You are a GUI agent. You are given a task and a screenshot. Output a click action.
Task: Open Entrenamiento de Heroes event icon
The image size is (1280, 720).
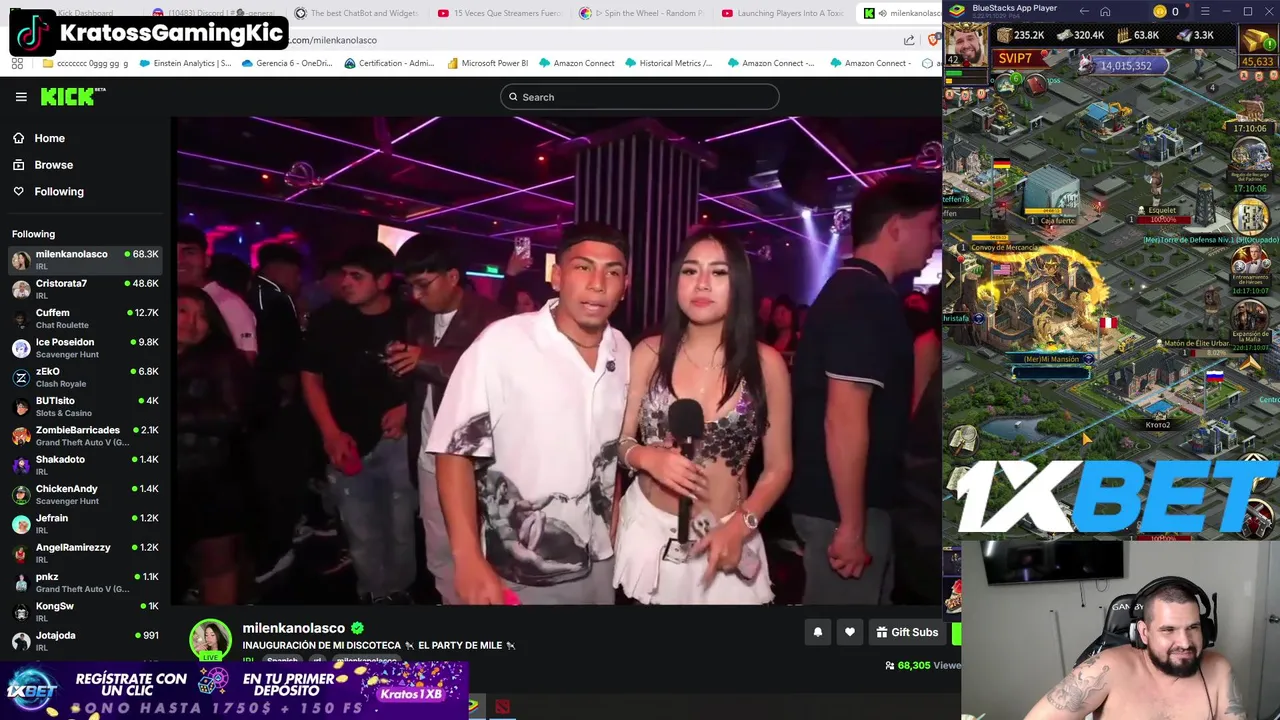point(1250,266)
